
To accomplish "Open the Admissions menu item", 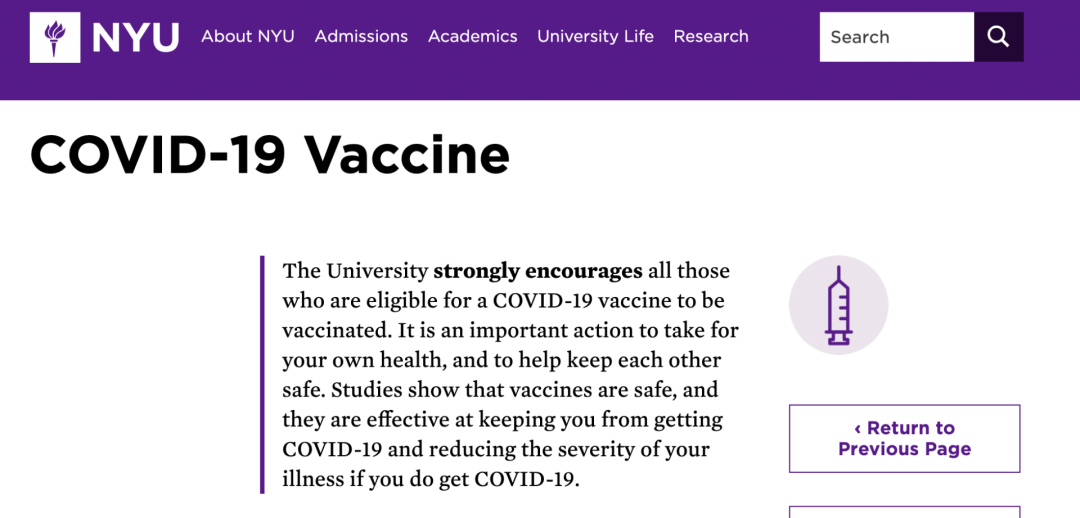I will pos(361,36).
